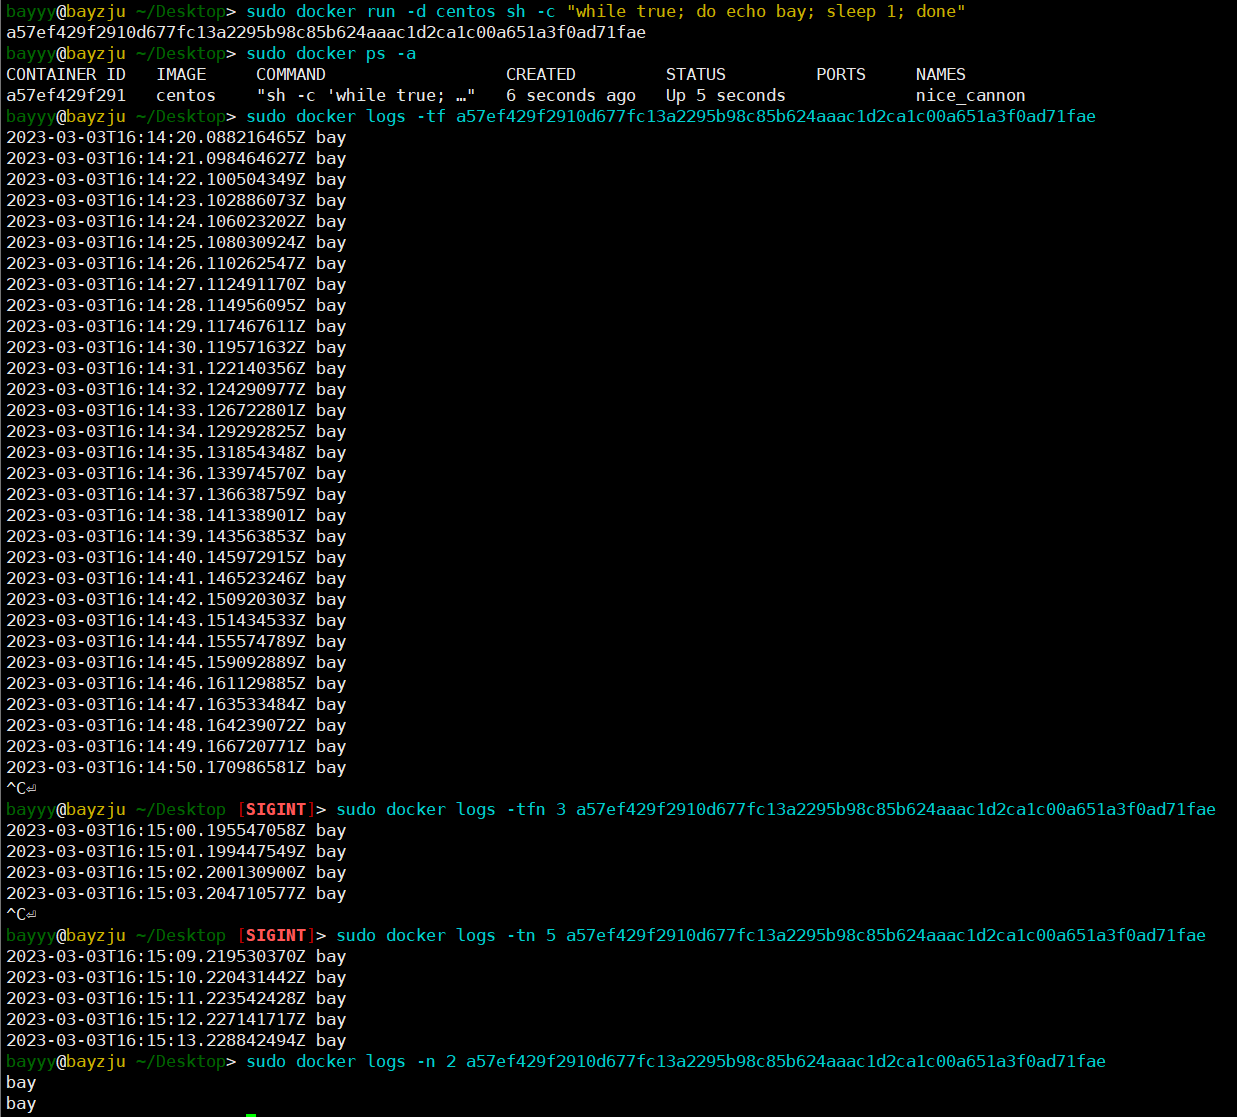Image resolution: width=1237 pixels, height=1117 pixels.
Task: Click the green terminal cursor
Action: coord(251,1114)
